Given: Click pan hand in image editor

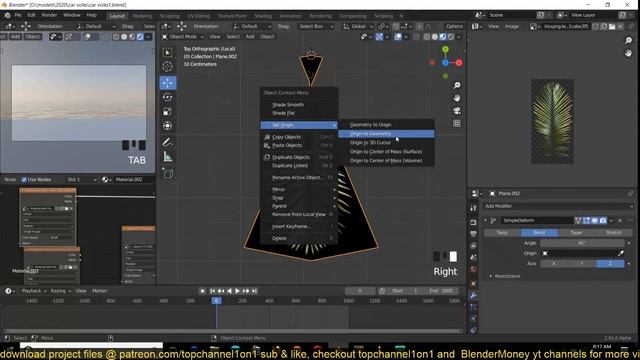Looking at the screenshot, I should point(628,53).
